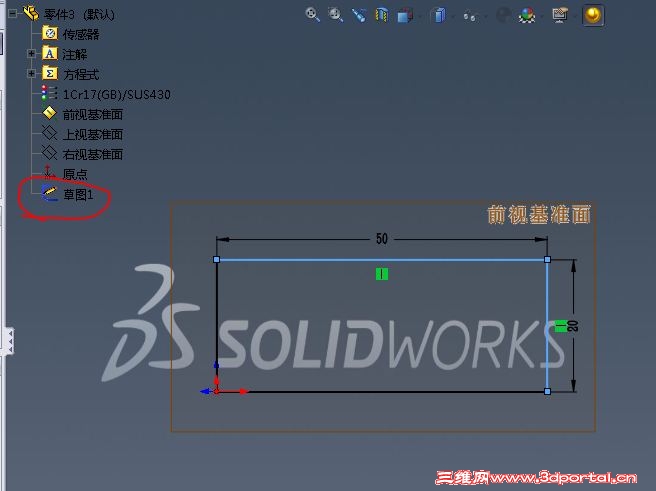
Task: Open the Apply Scene icon
Action: point(526,16)
